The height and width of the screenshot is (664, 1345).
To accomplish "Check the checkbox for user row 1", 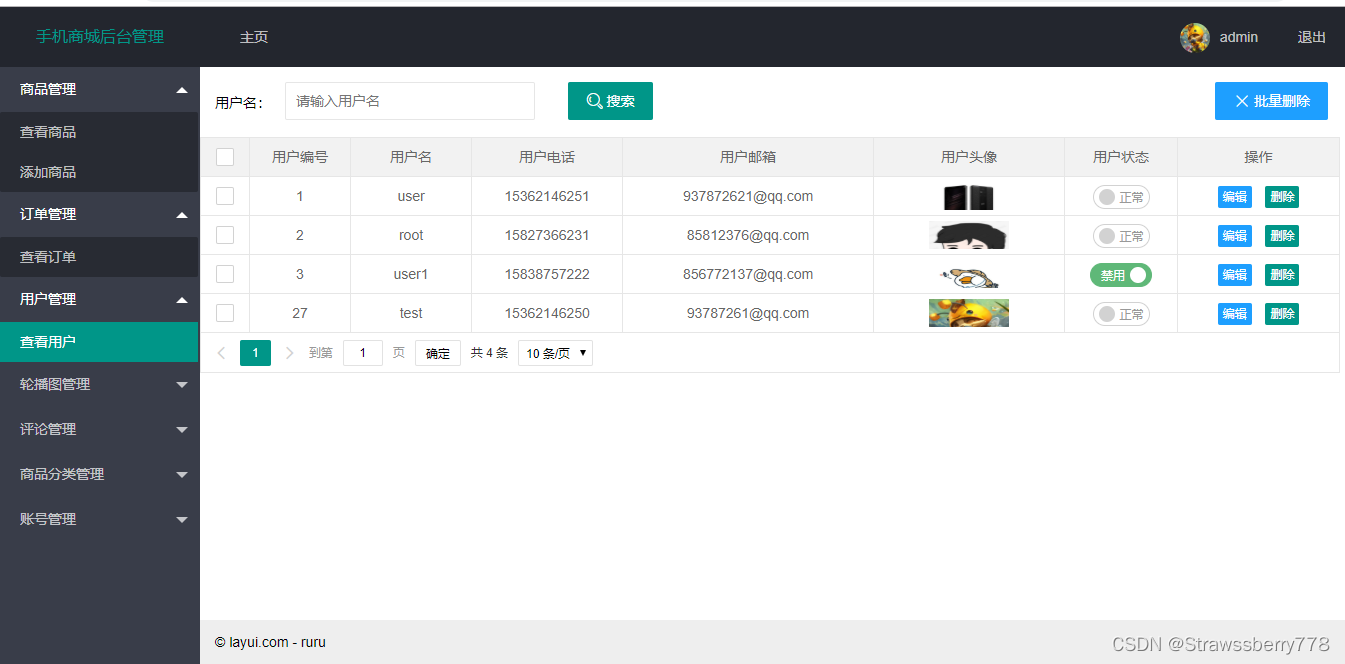I will point(225,196).
